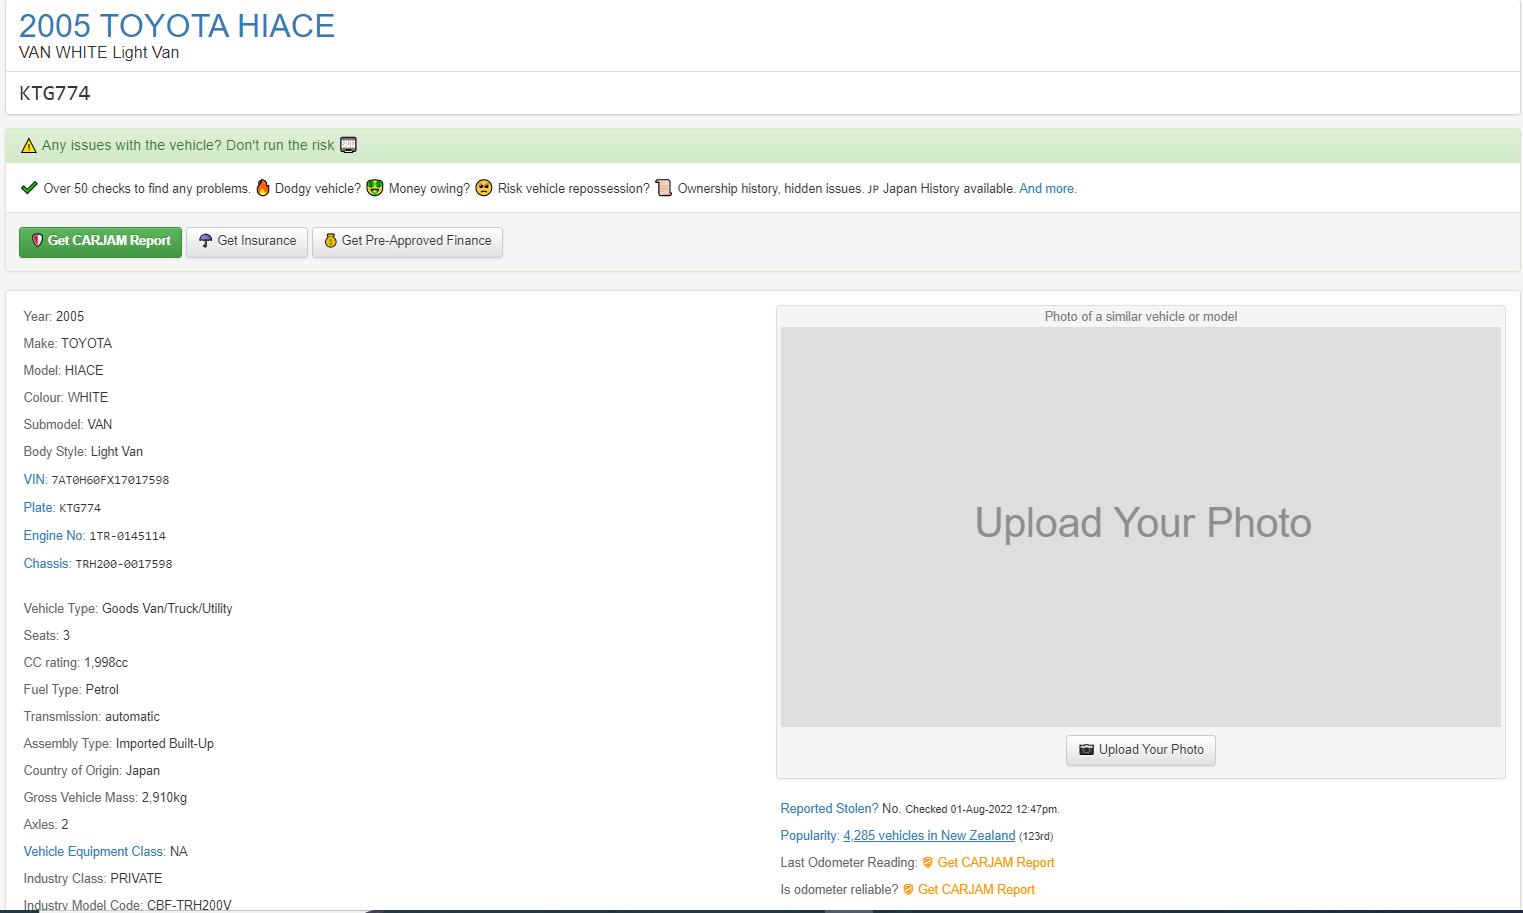Screen dimensions: 1523x913
Task: Click the large 'Upload Your Photo' placeholder image
Action: point(1141,527)
